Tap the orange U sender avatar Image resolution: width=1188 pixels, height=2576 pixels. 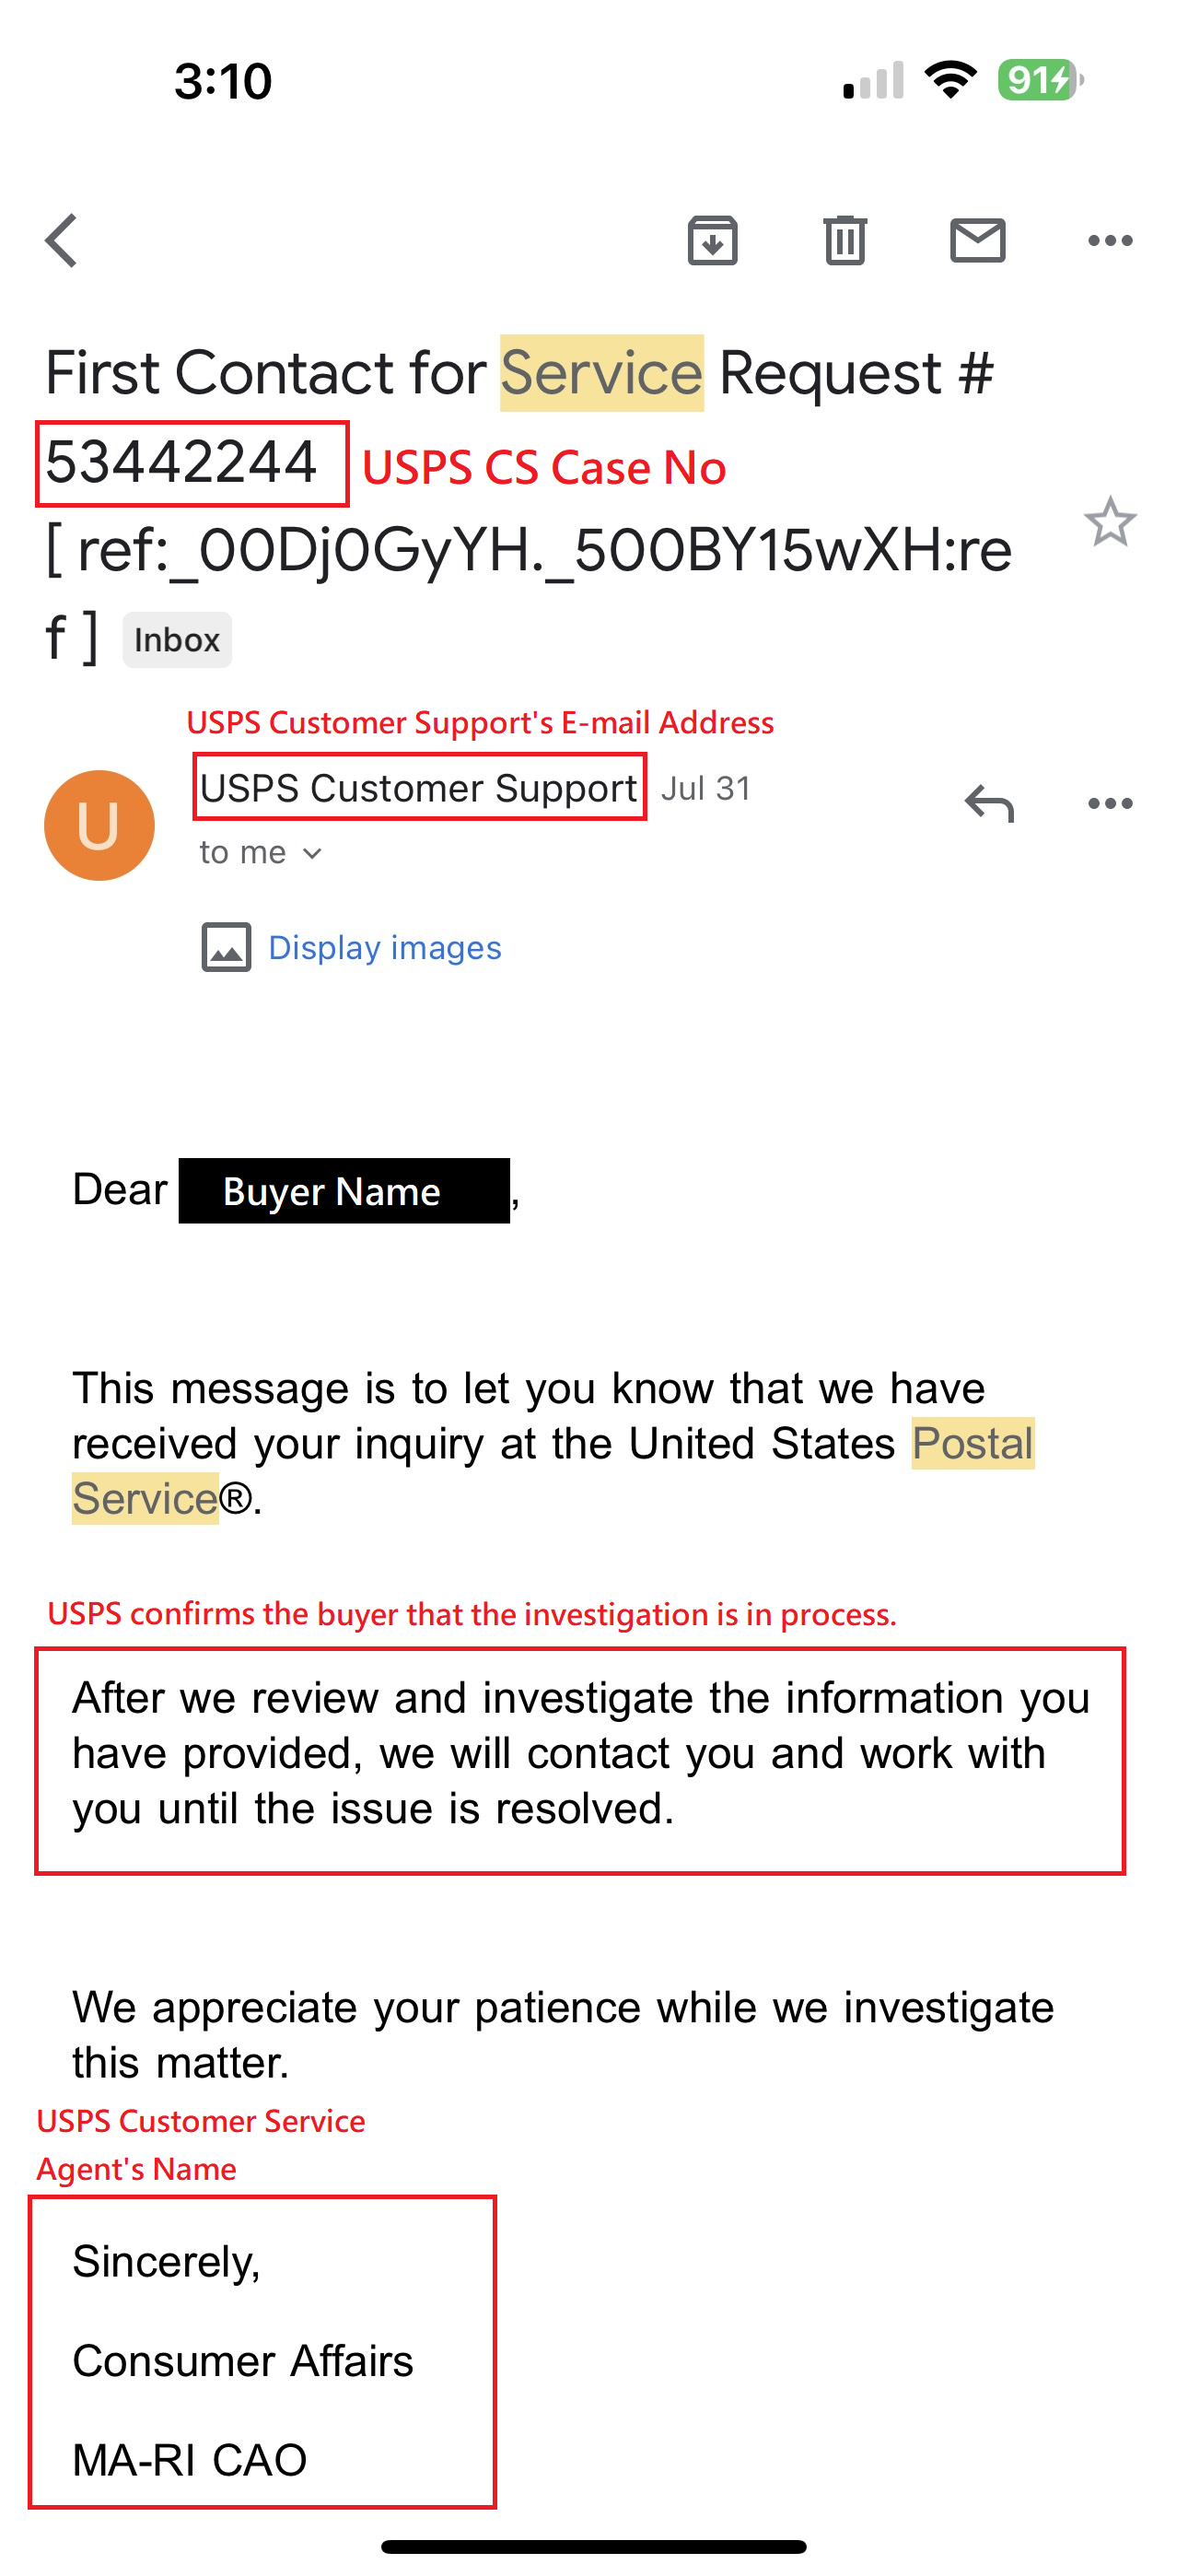coord(99,825)
